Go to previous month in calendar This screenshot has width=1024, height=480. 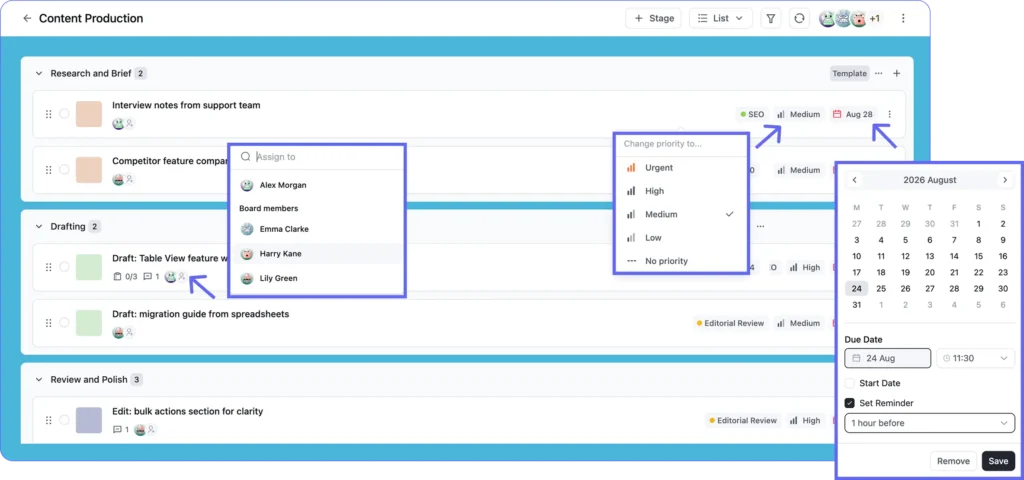854,180
